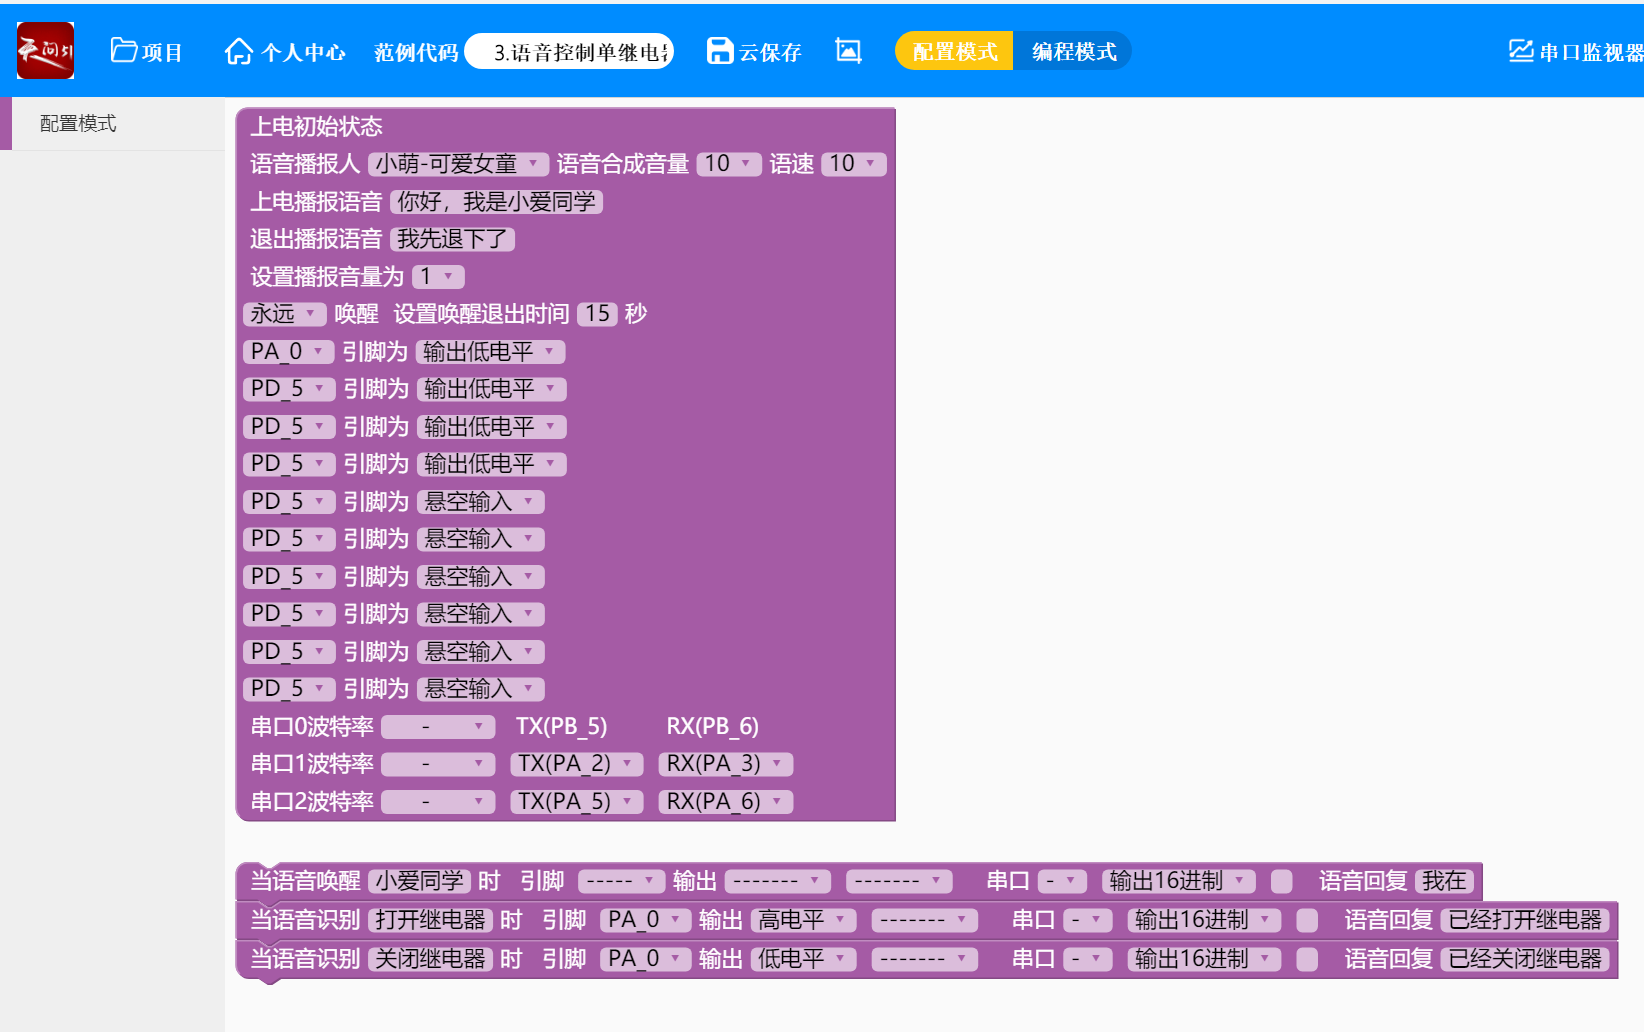
Task: Open the TX(PA_2) pin dropdown
Action: tap(577, 764)
